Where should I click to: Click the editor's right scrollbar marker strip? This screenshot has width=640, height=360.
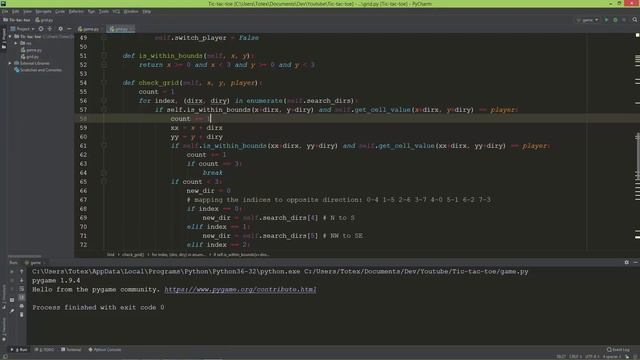click(637, 141)
